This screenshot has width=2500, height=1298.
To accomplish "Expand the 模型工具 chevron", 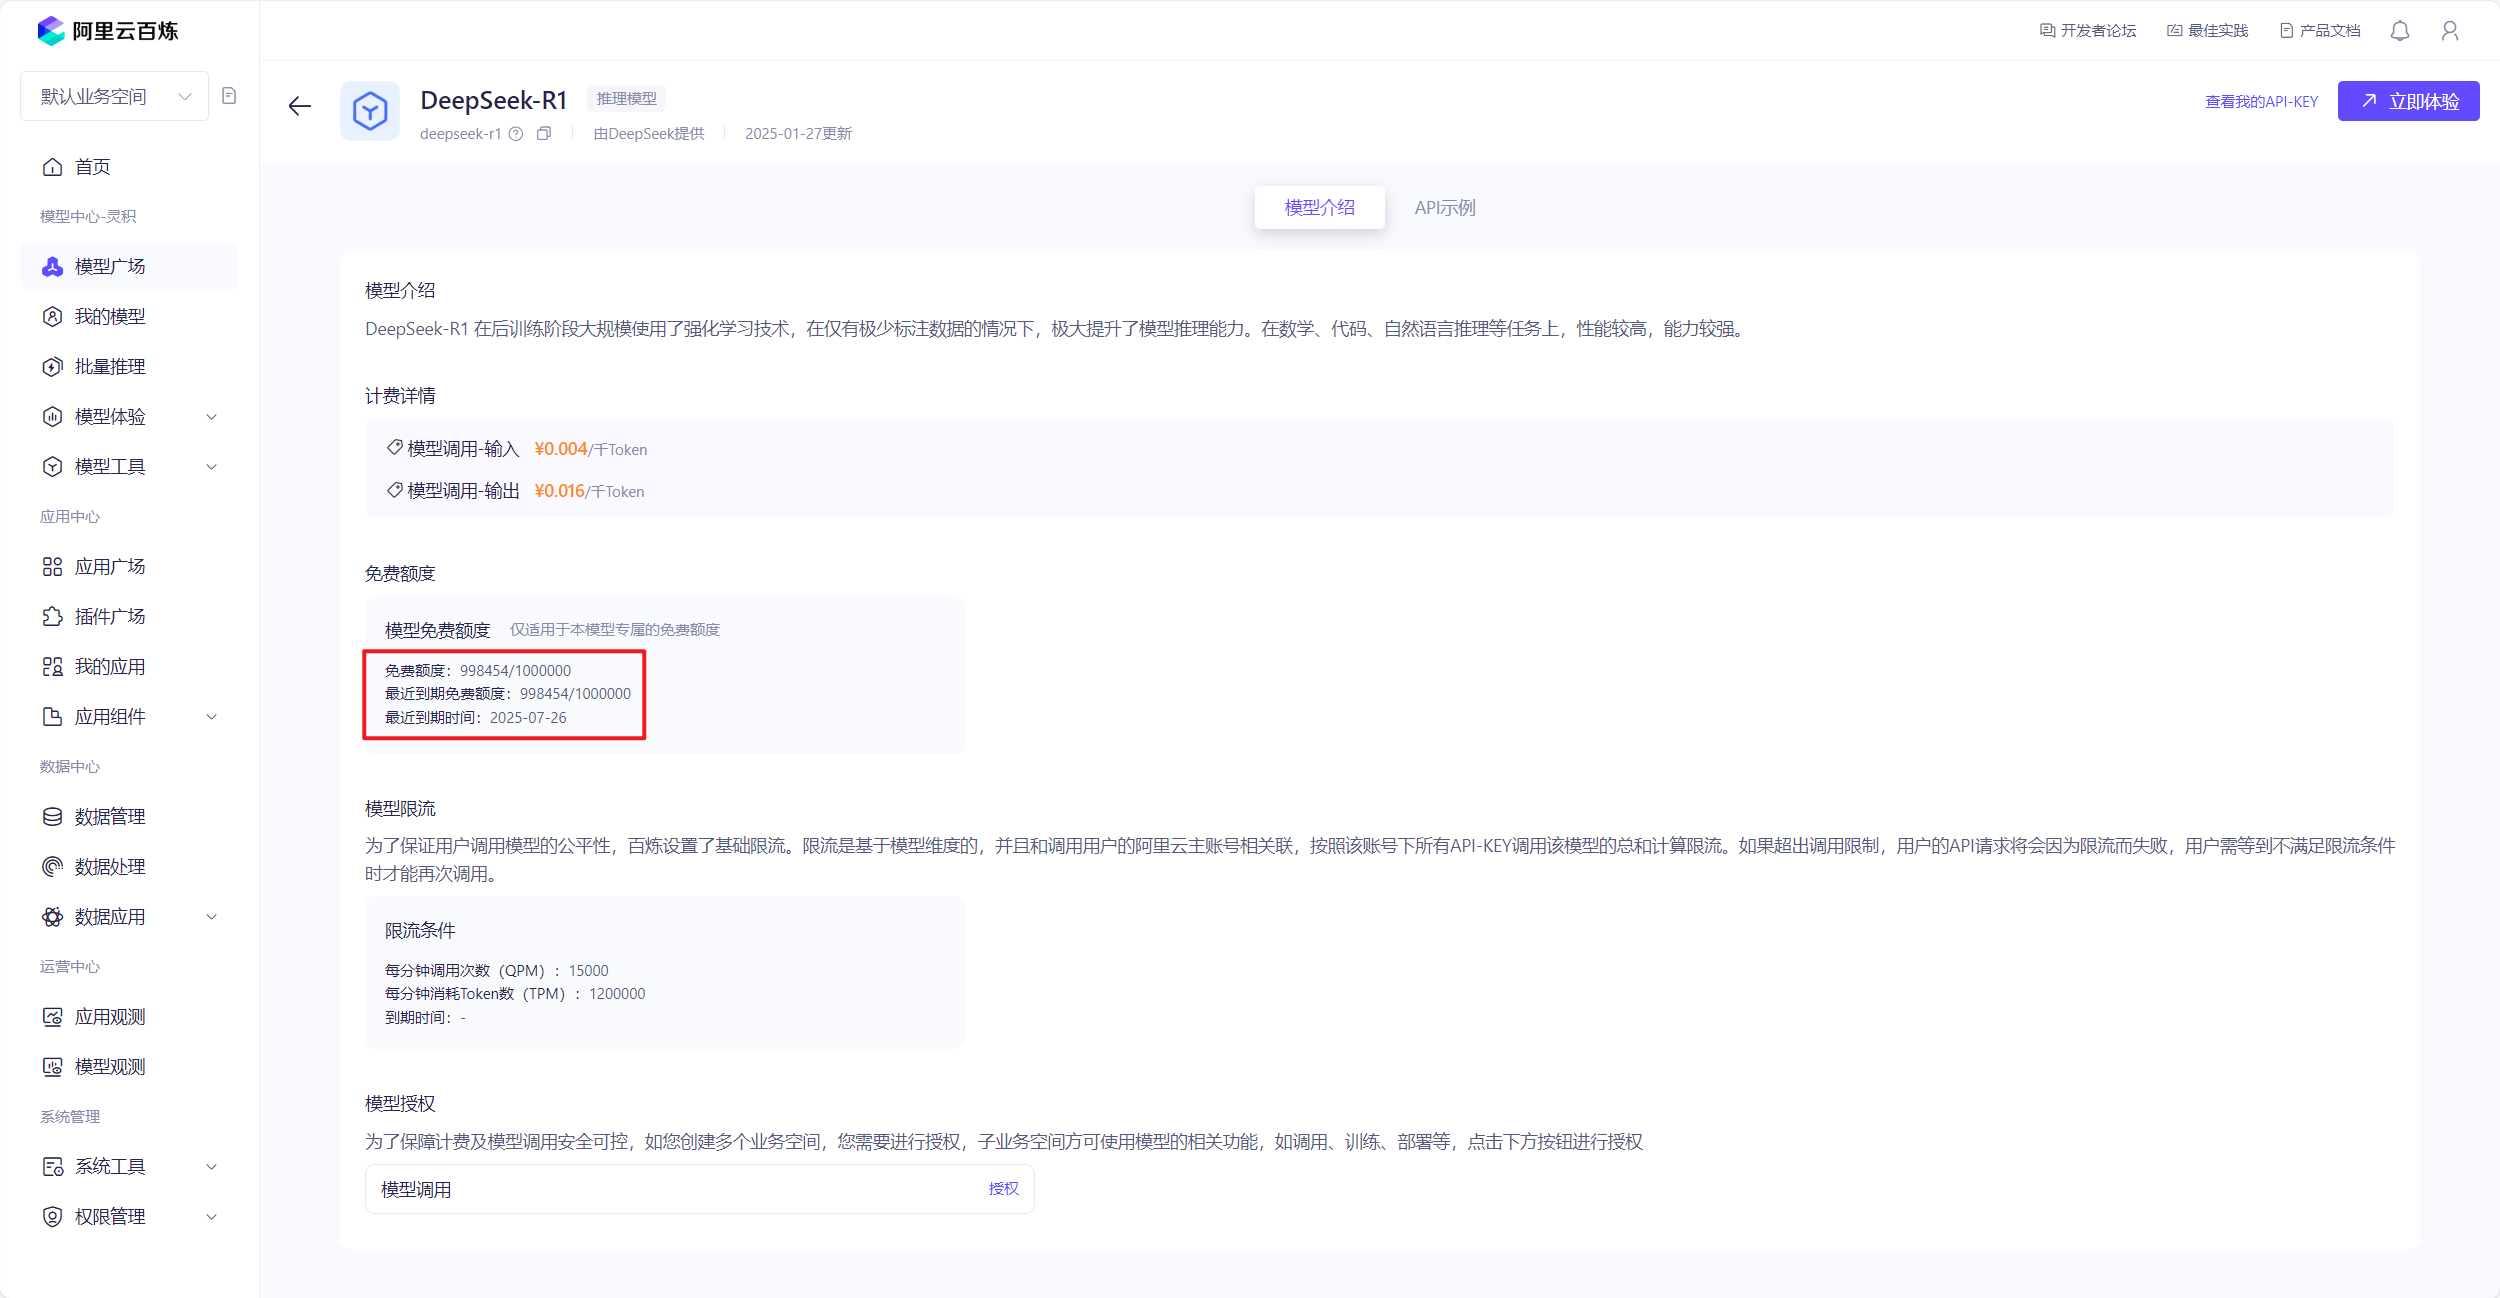I will (x=212, y=467).
